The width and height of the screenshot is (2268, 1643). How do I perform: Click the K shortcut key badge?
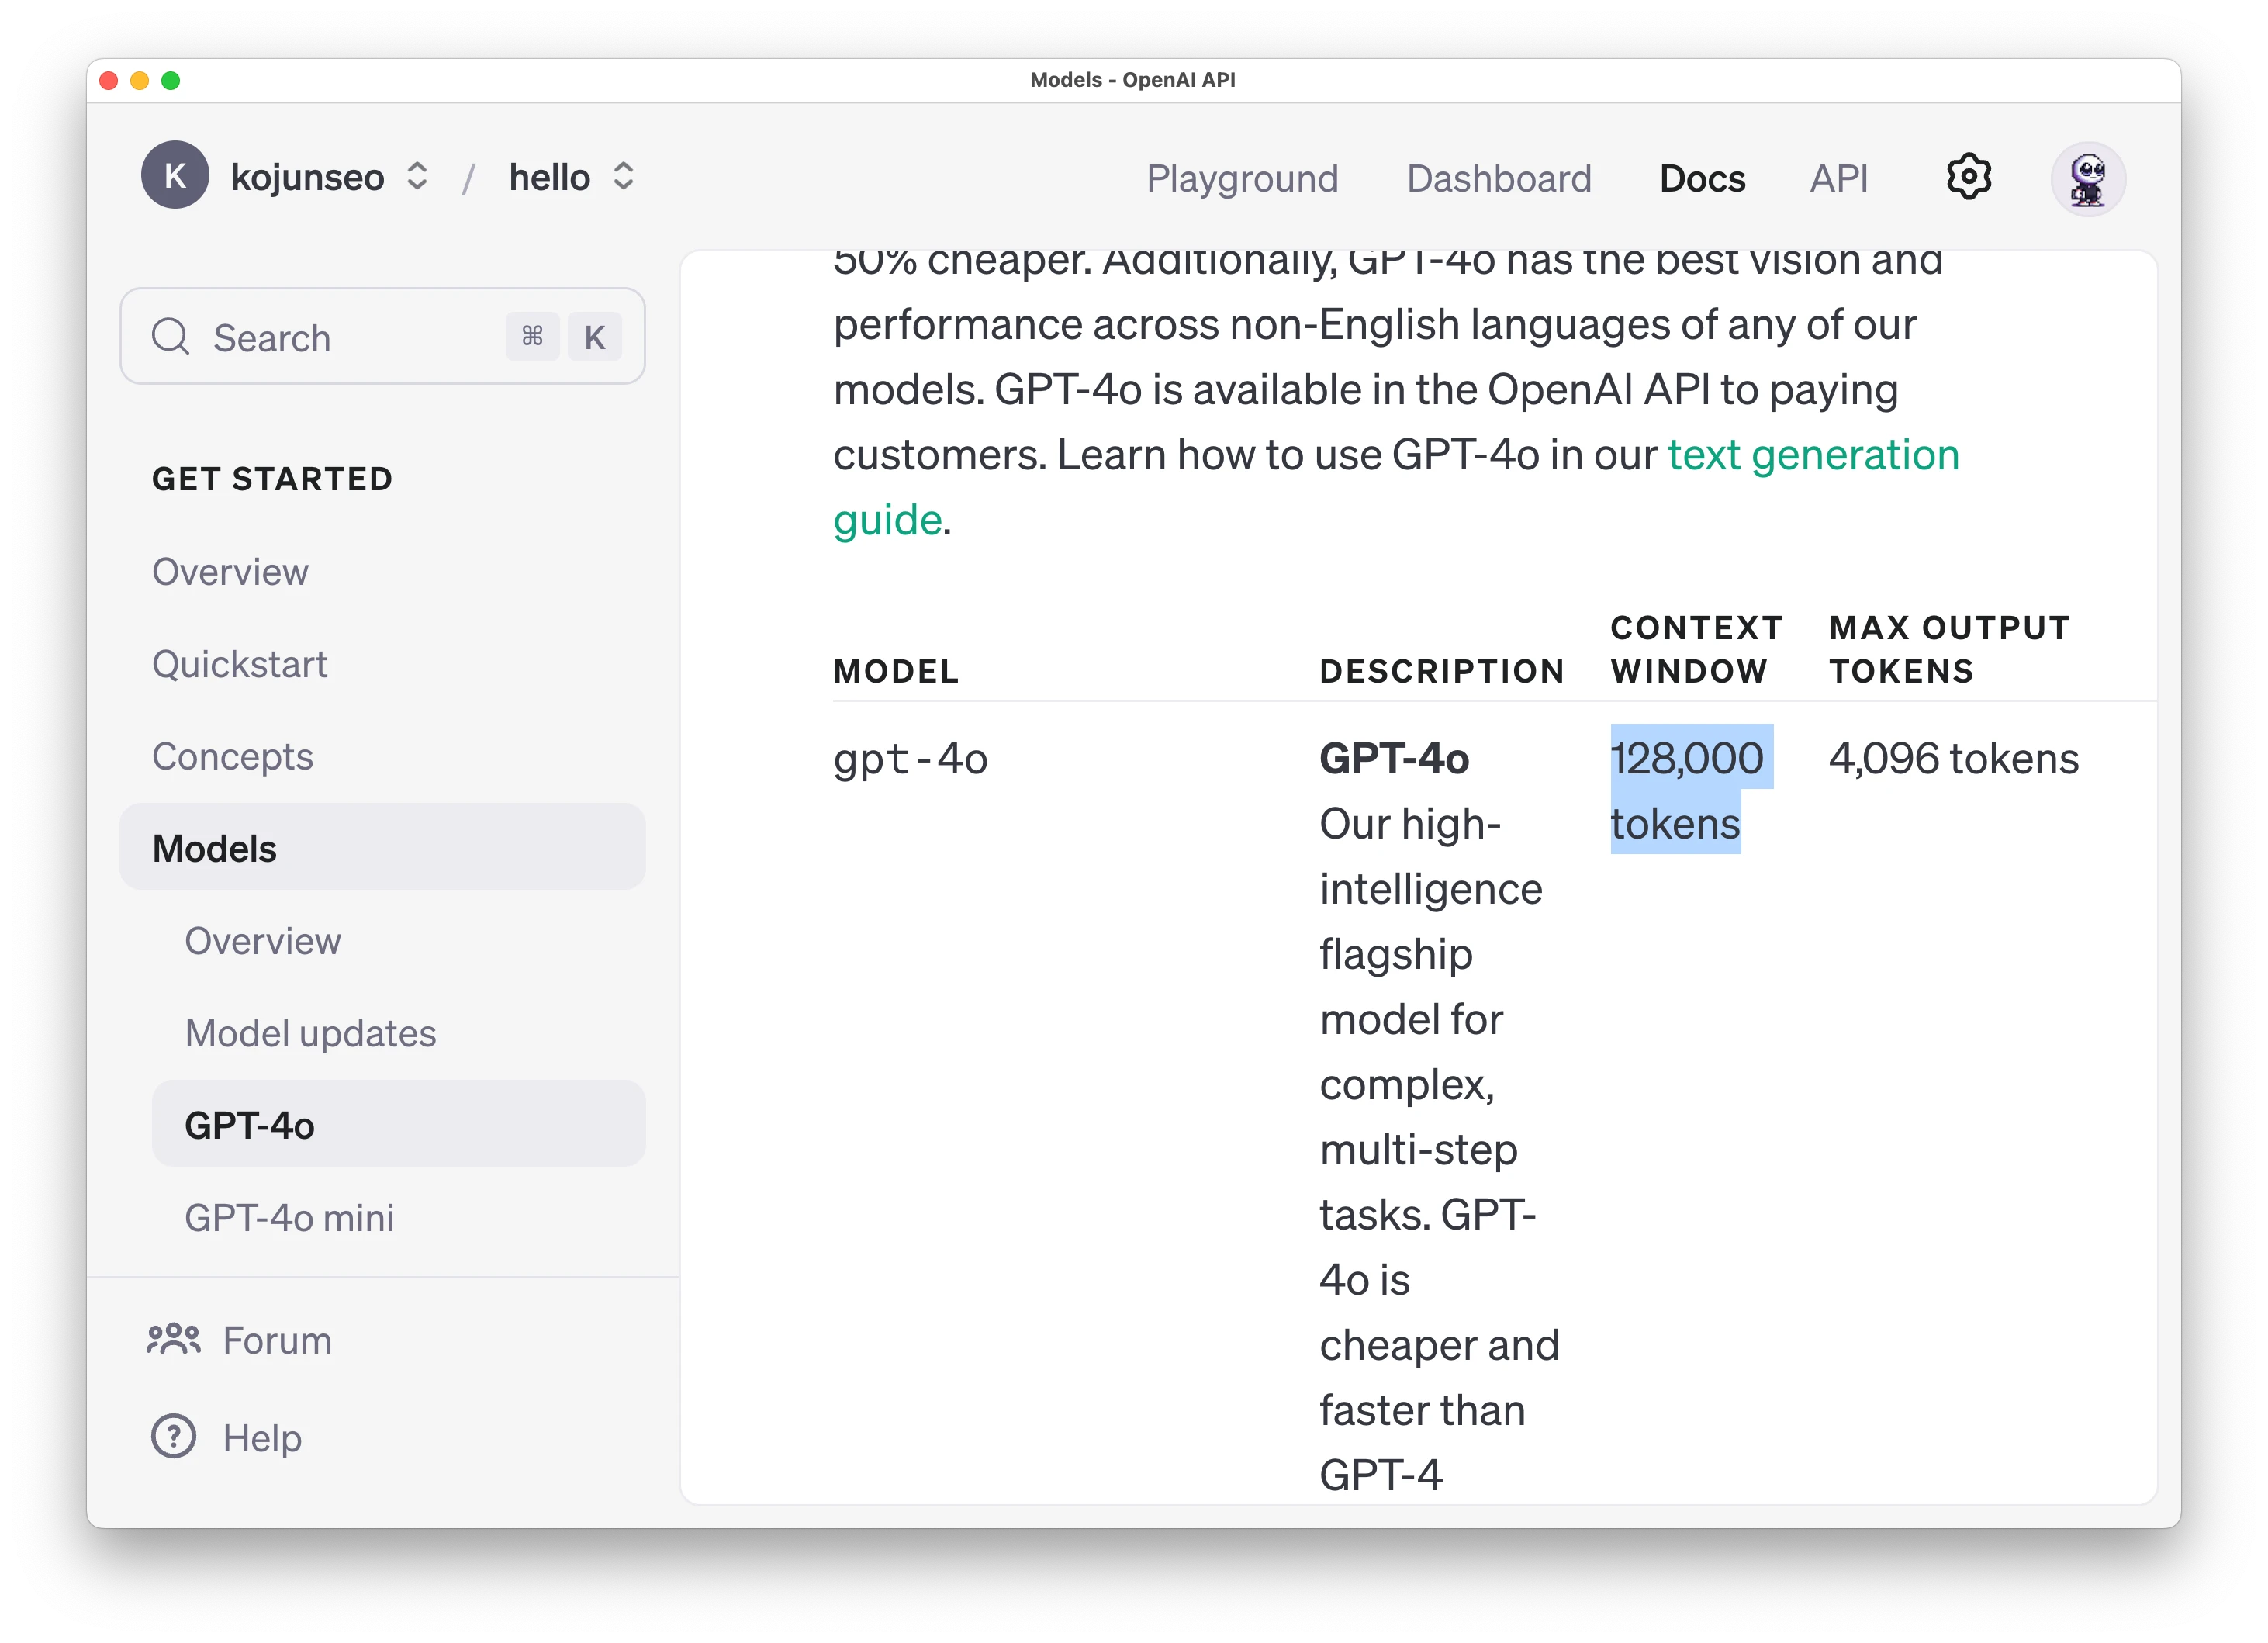click(595, 336)
